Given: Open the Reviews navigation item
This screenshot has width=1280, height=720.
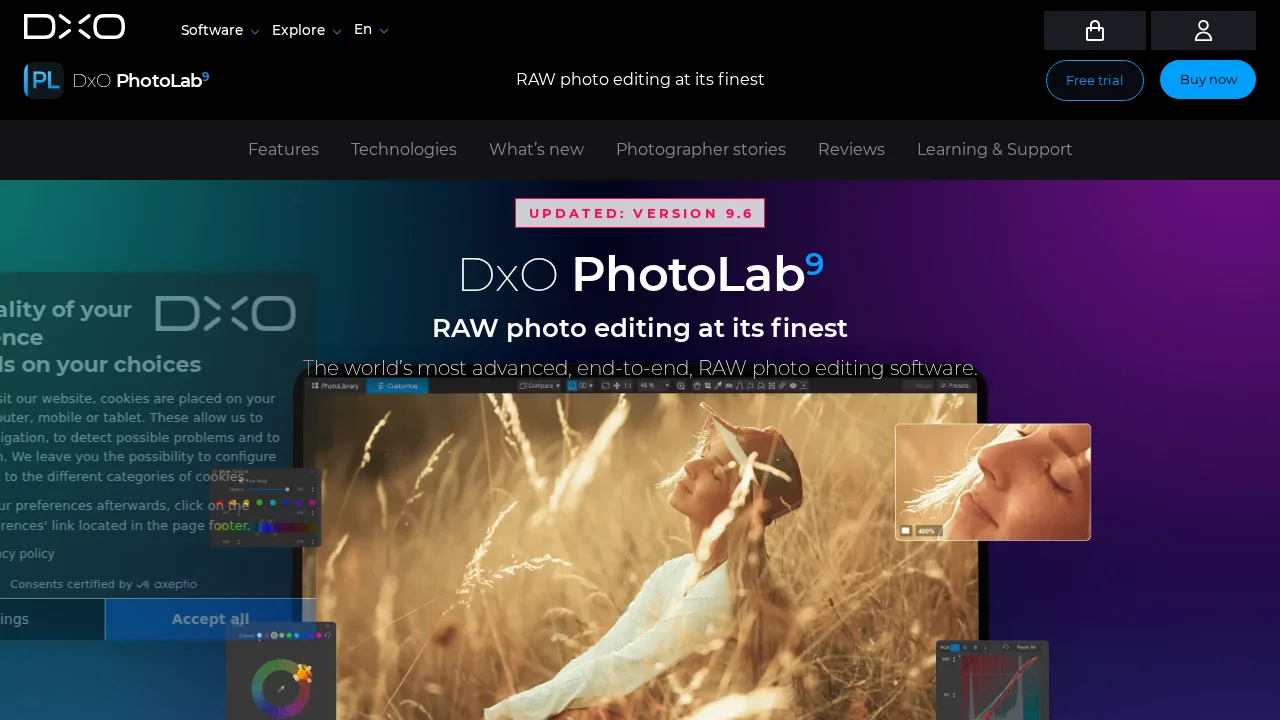Looking at the screenshot, I should pos(851,149).
